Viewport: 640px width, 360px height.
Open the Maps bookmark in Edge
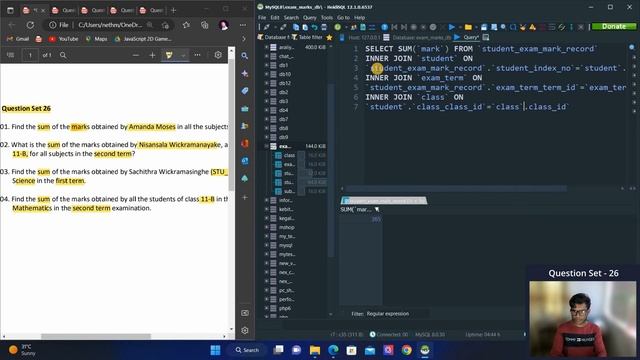(96, 39)
